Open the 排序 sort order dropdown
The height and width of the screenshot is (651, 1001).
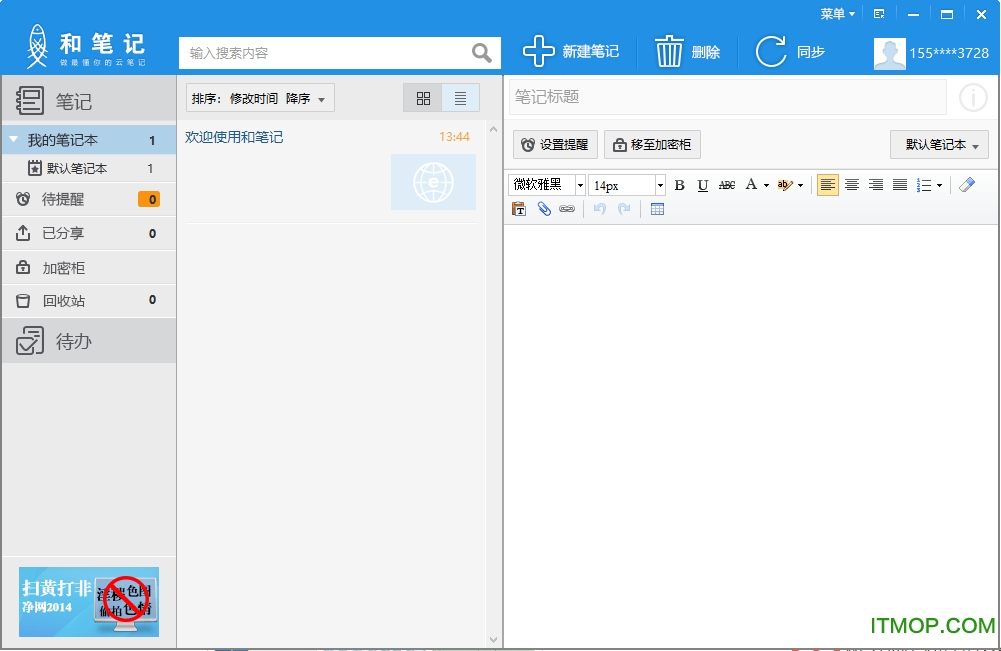coord(260,98)
